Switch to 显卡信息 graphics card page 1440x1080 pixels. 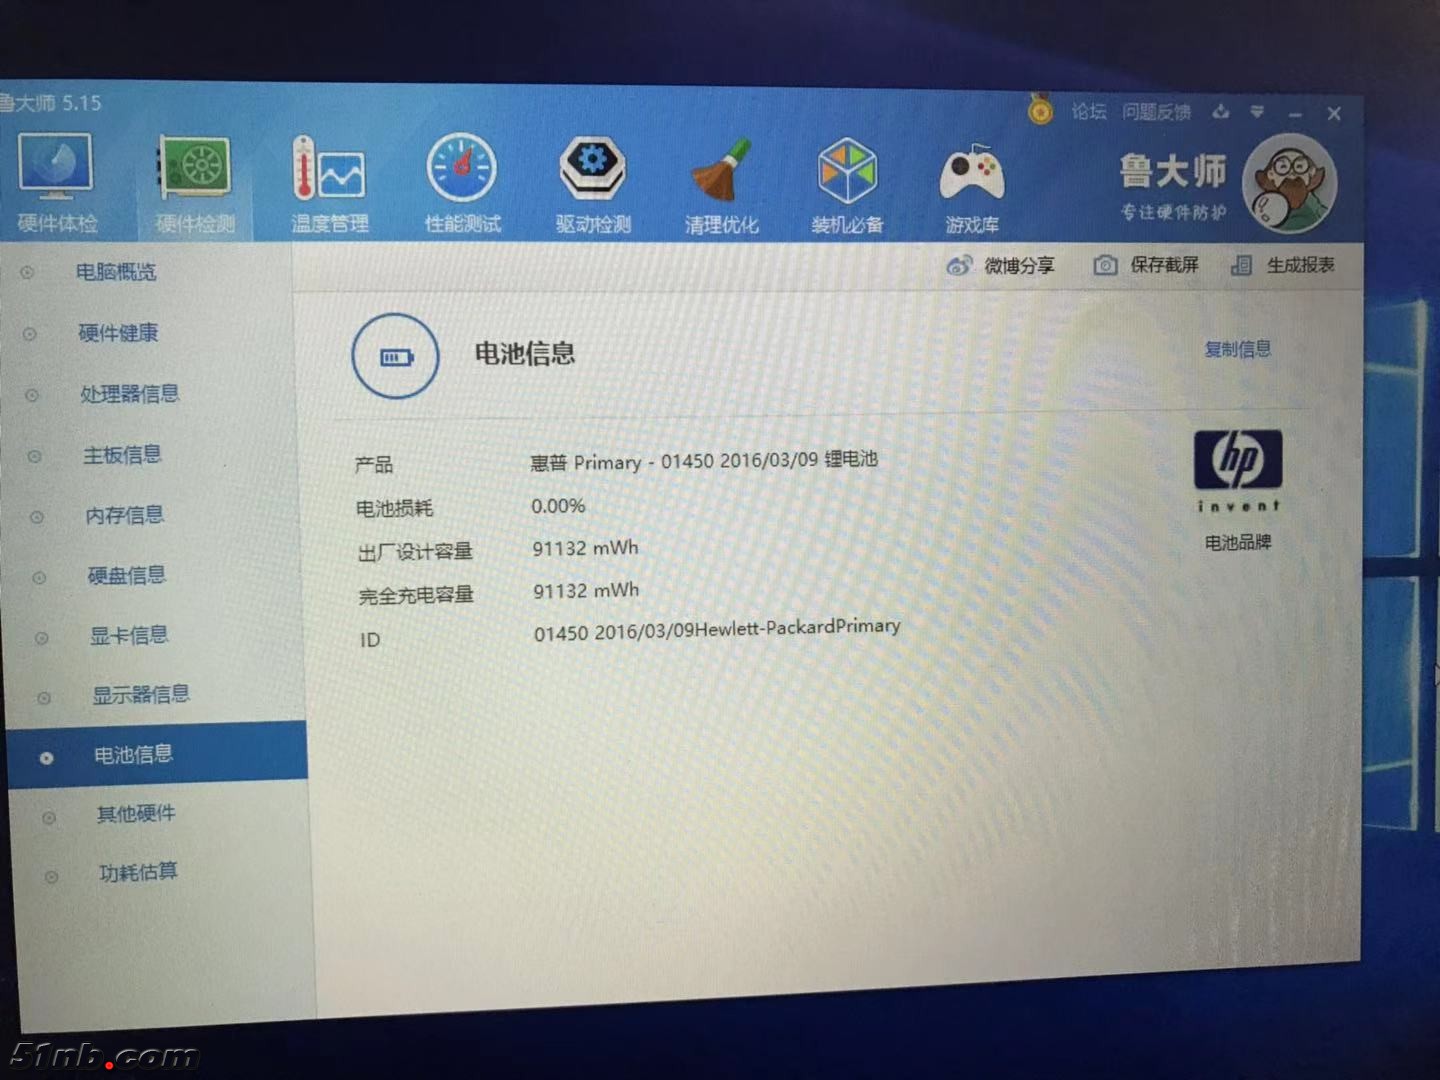(x=129, y=635)
